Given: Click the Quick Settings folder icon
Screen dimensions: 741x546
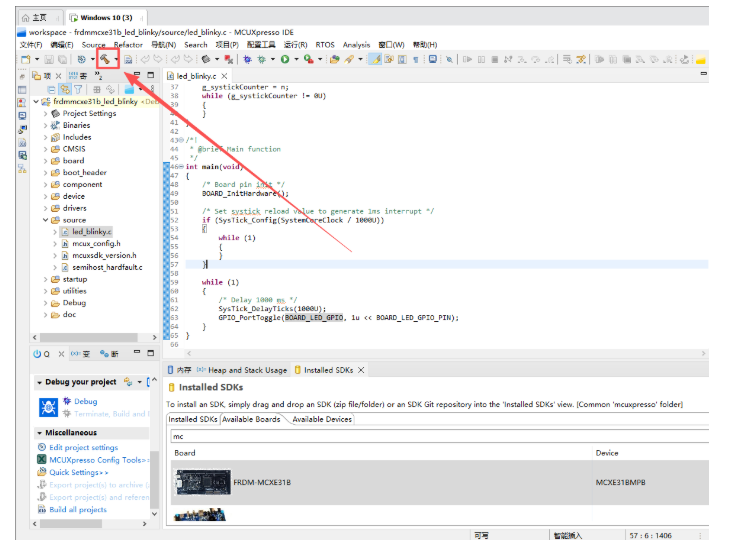Looking at the screenshot, I should (x=42, y=472).
